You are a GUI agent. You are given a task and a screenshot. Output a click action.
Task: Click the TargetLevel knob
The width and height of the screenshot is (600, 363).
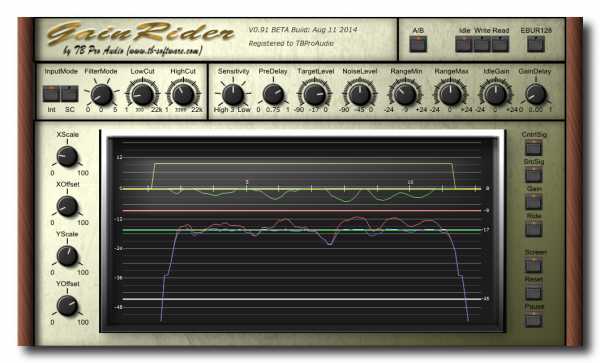tap(315, 94)
